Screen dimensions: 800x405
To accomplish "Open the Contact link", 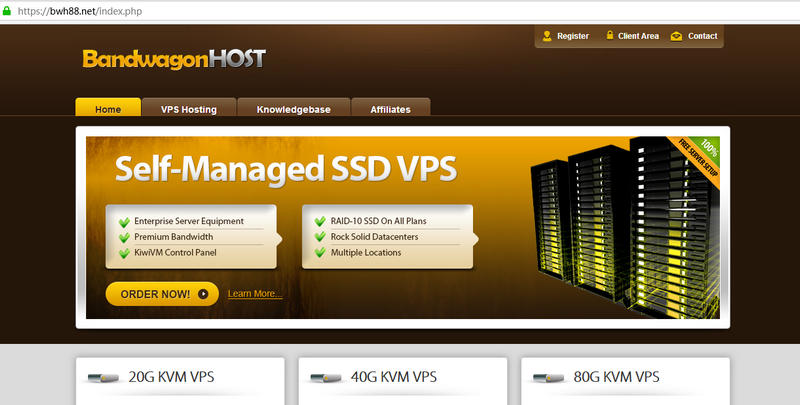I will (x=702, y=36).
